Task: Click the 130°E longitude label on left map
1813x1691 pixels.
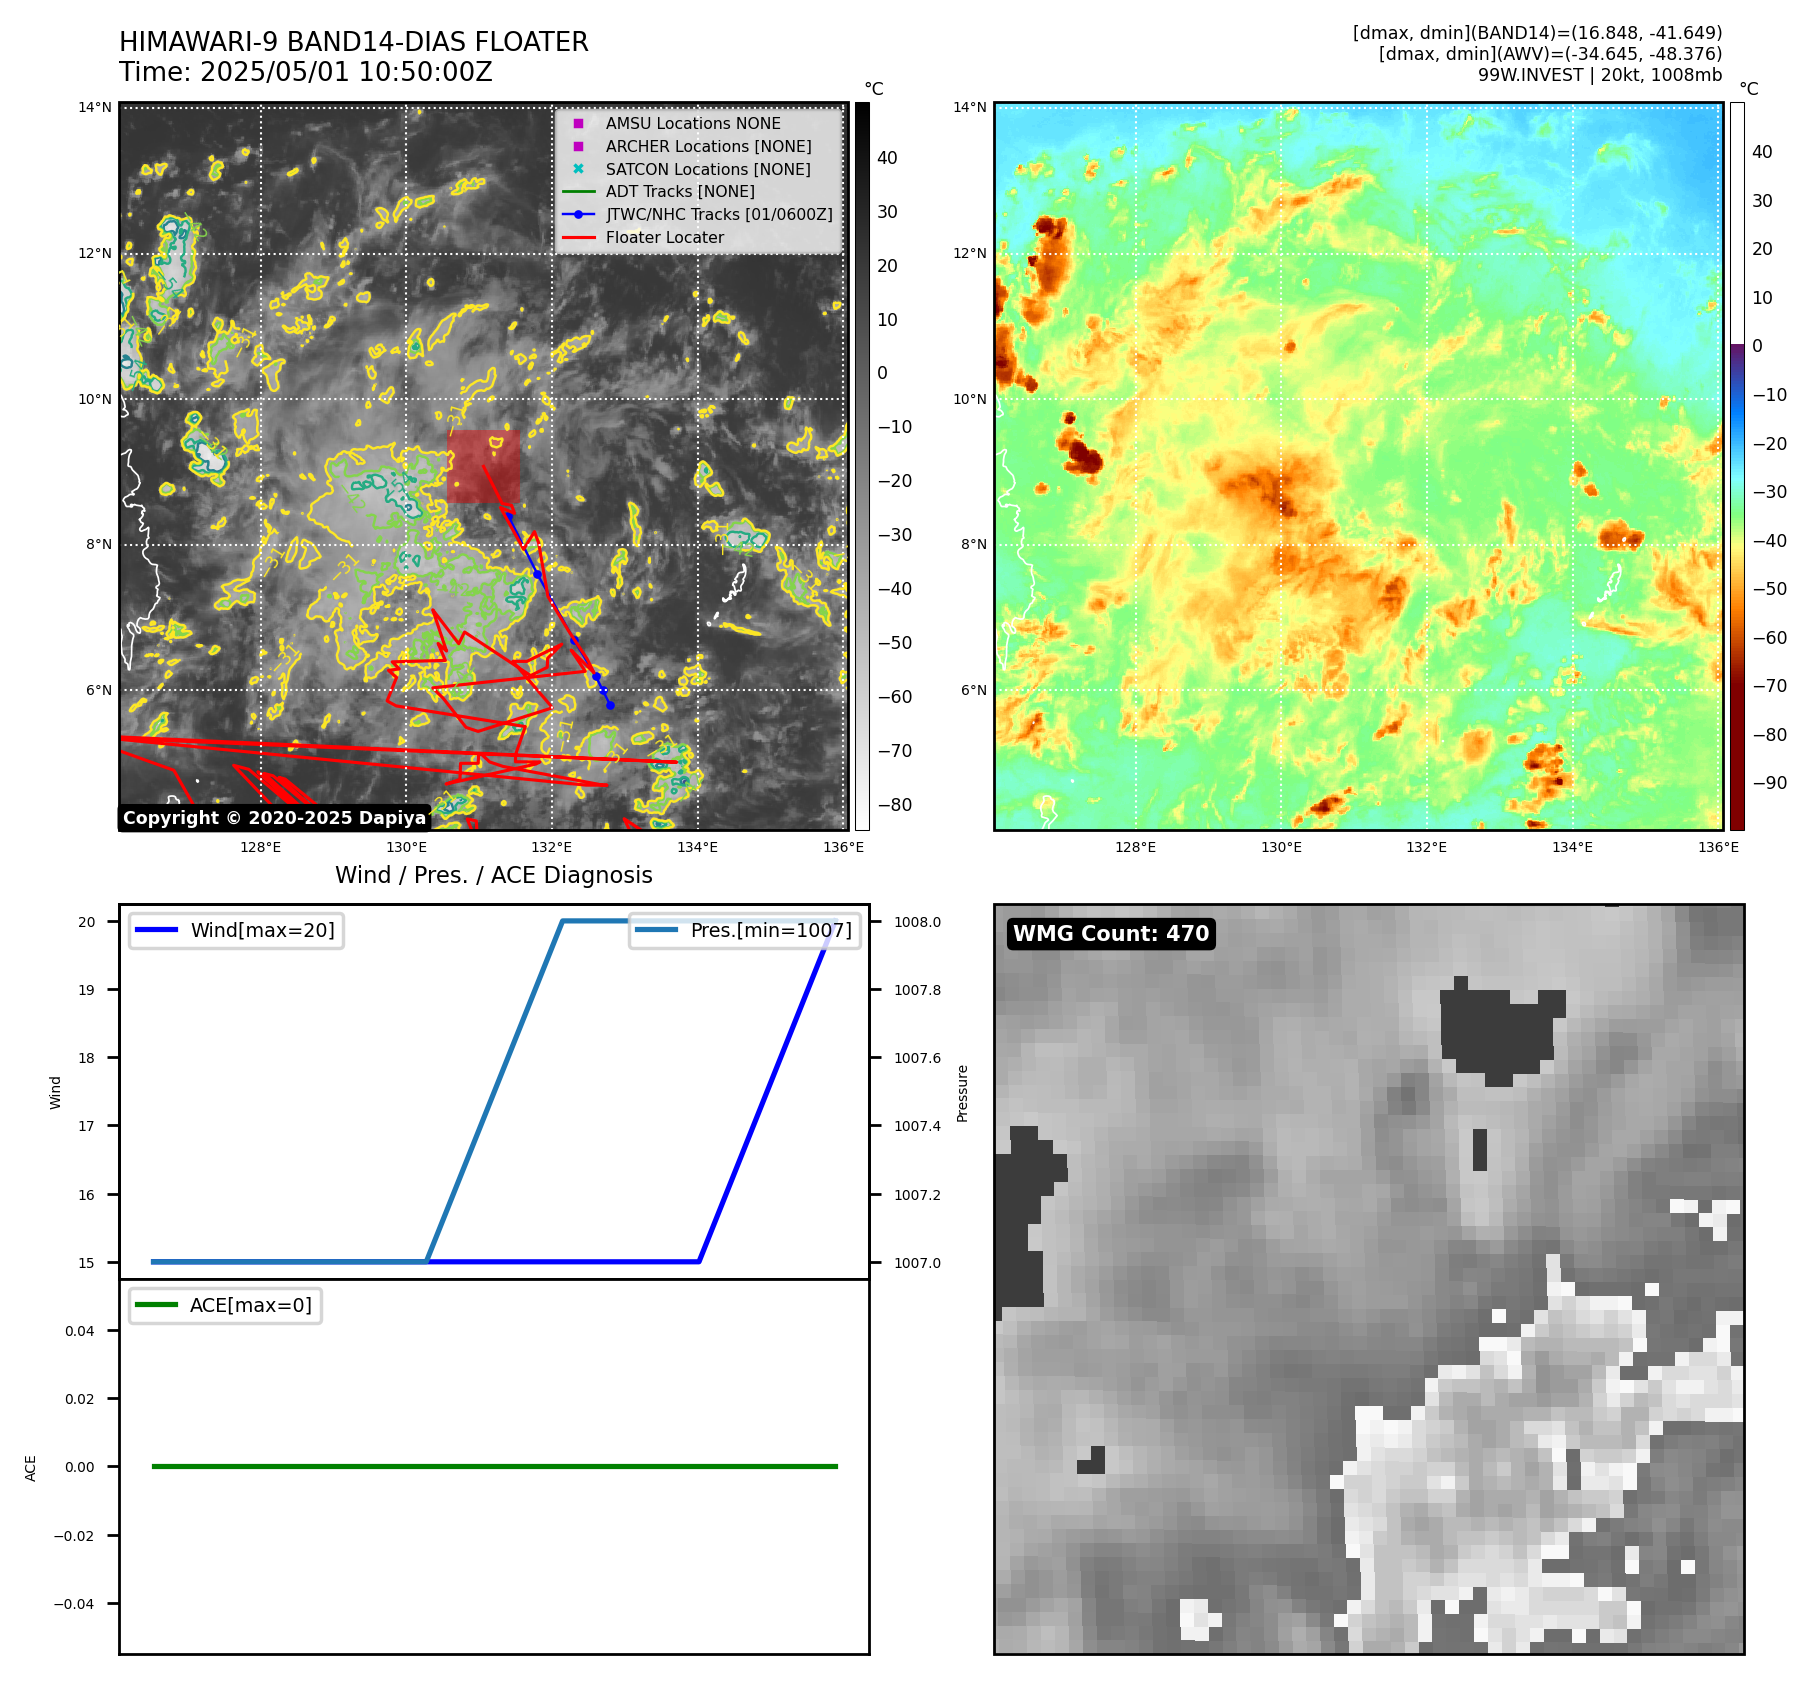Action: (406, 847)
